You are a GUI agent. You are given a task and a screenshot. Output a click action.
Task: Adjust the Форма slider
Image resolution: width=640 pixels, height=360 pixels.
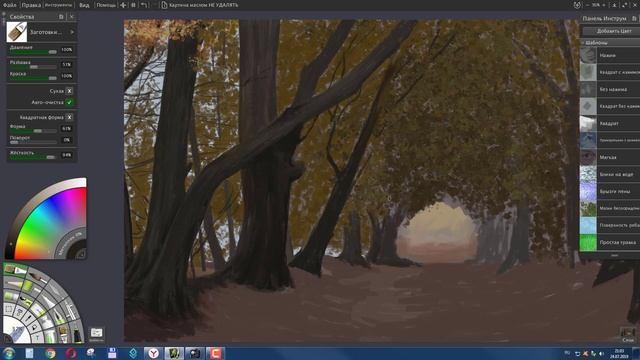click(33, 131)
